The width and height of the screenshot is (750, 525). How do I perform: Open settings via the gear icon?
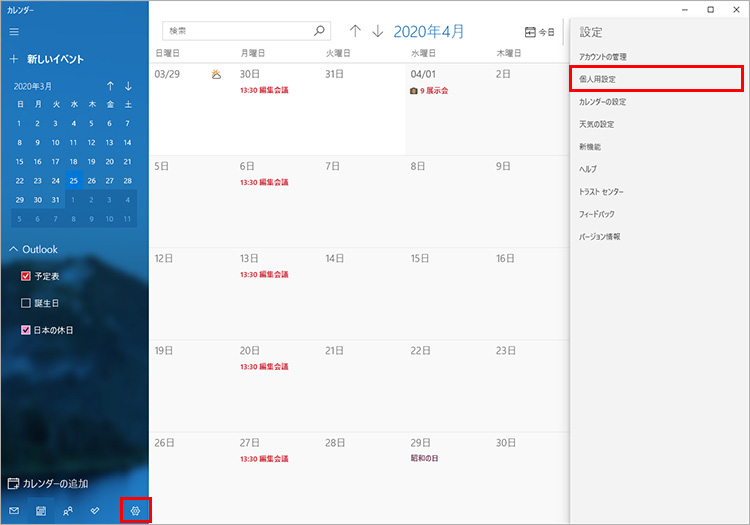click(x=135, y=511)
